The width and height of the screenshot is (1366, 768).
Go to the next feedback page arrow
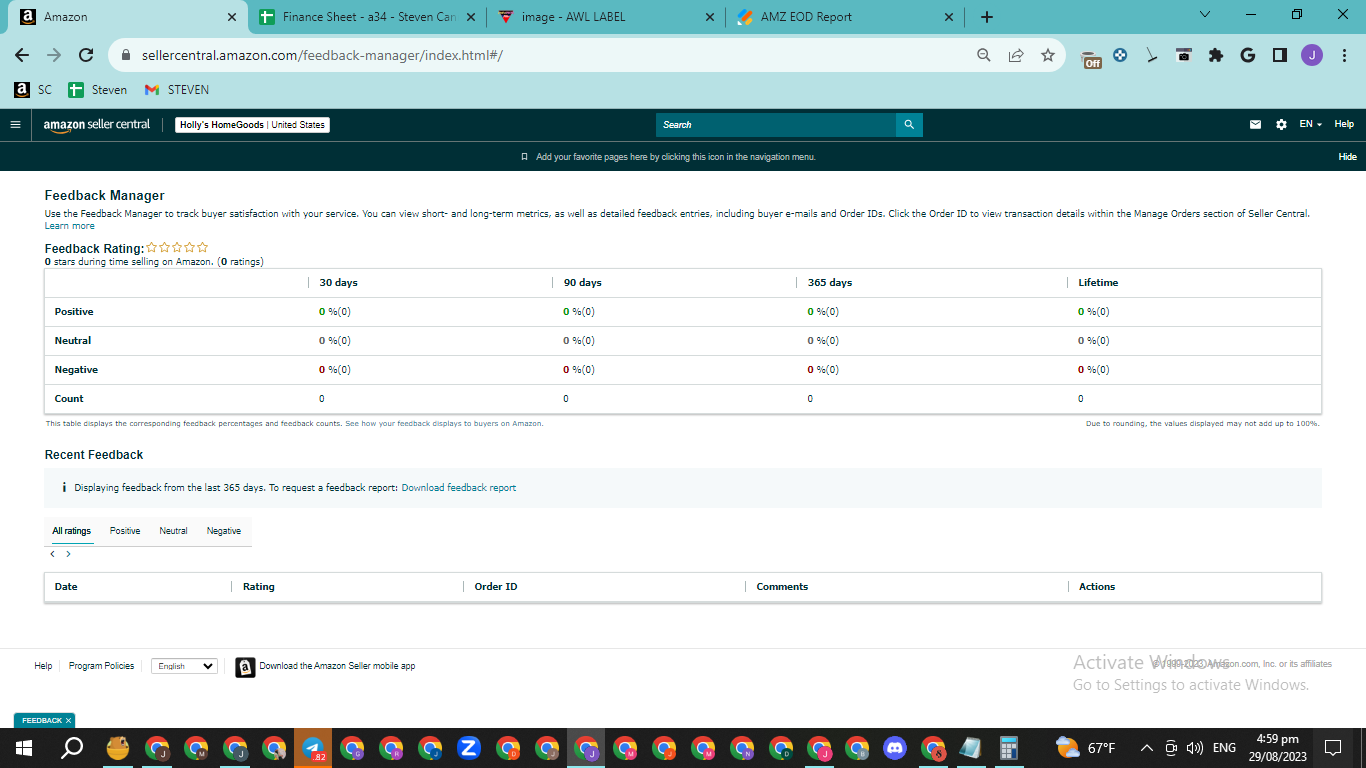click(x=68, y=554)
